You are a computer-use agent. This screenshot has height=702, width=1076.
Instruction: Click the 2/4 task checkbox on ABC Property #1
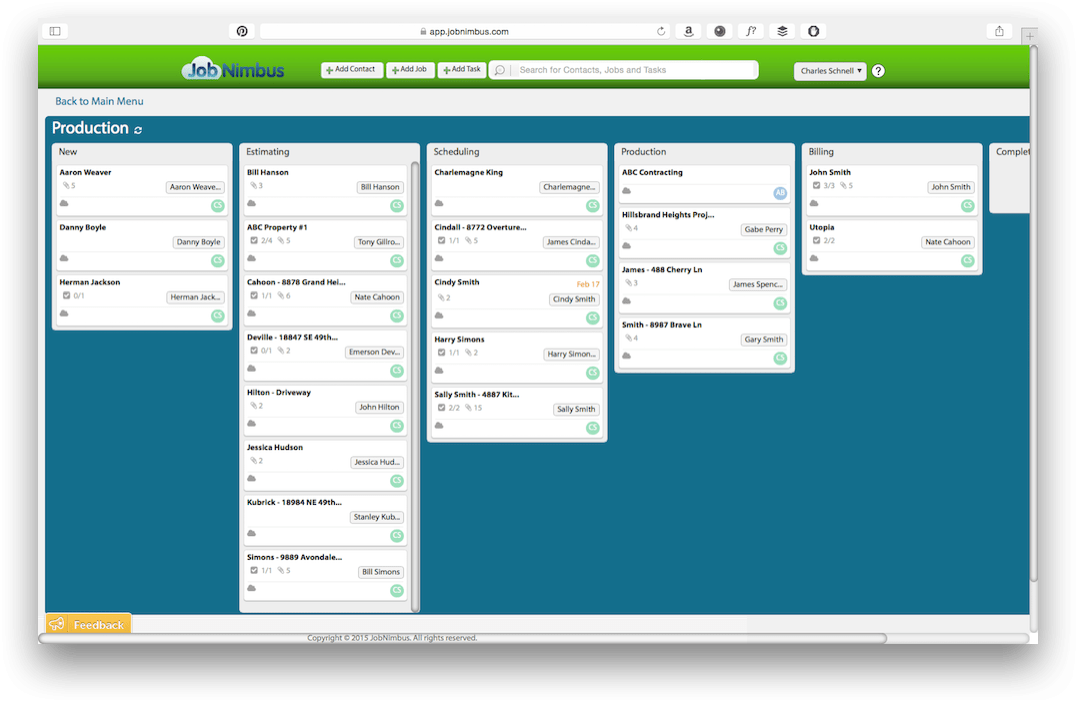(x=254, y=241)
